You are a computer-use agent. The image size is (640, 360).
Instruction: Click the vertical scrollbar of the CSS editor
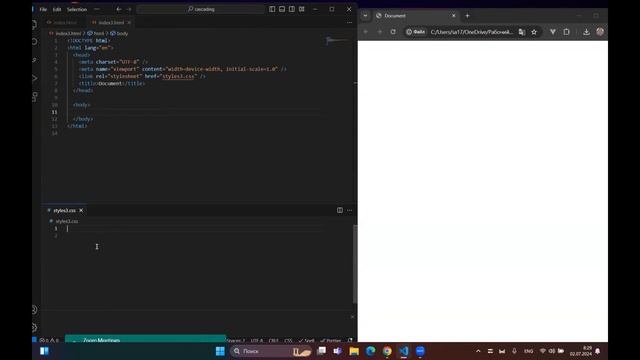tap(355, 264)
